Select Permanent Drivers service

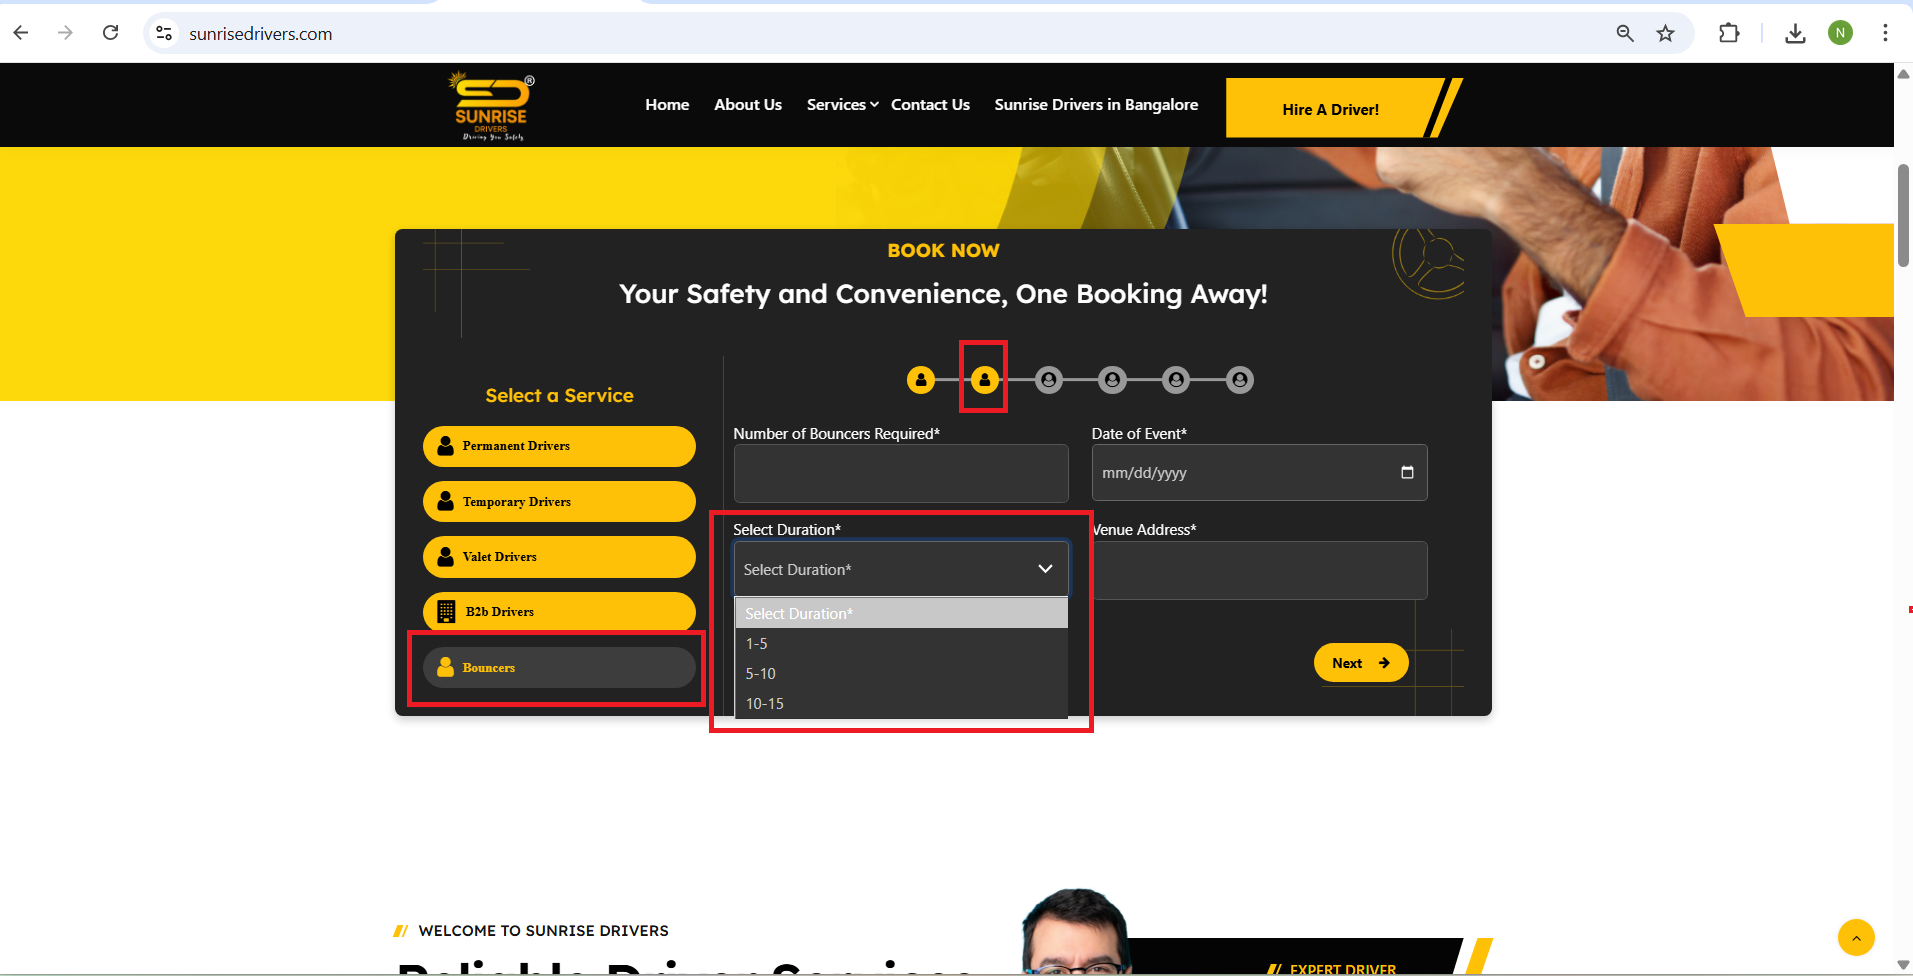(x=559, y=446)
